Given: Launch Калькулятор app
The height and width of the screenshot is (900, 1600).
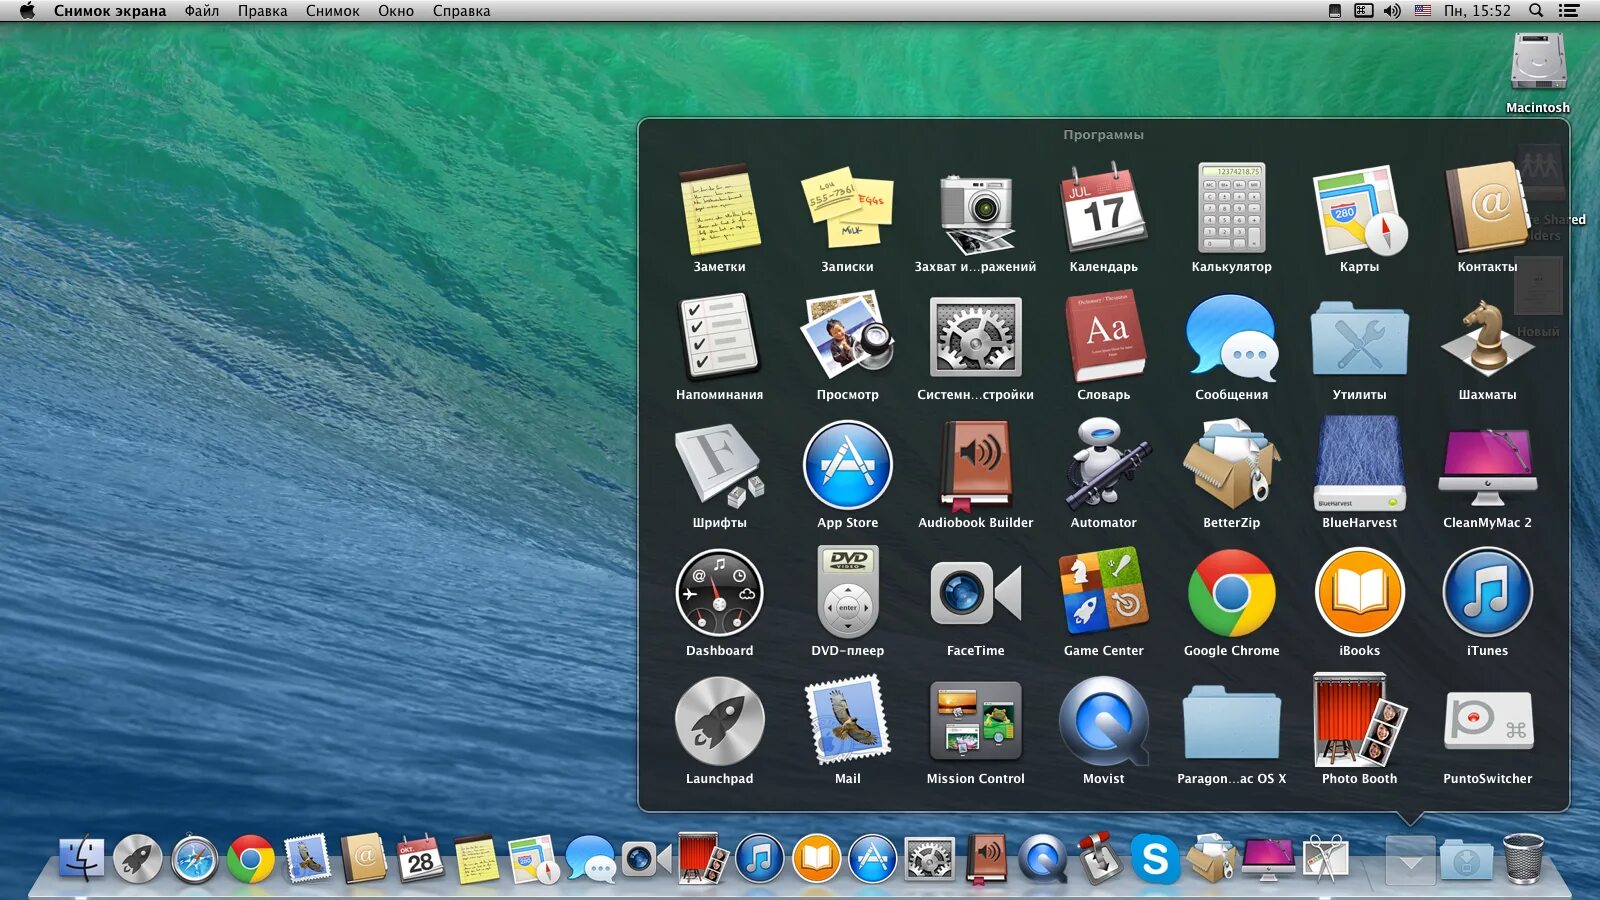Looking at the screenshot, I should 1231,208.
